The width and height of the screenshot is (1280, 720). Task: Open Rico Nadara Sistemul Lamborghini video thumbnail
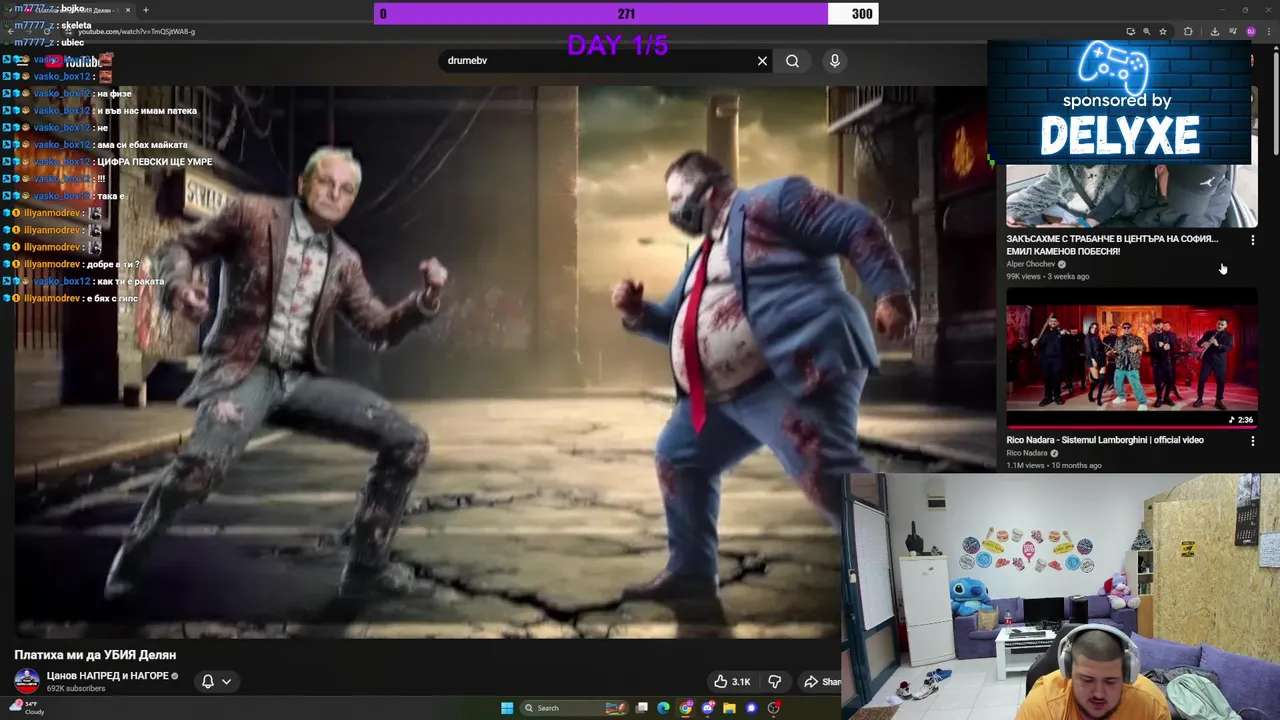pos(1131,359)
